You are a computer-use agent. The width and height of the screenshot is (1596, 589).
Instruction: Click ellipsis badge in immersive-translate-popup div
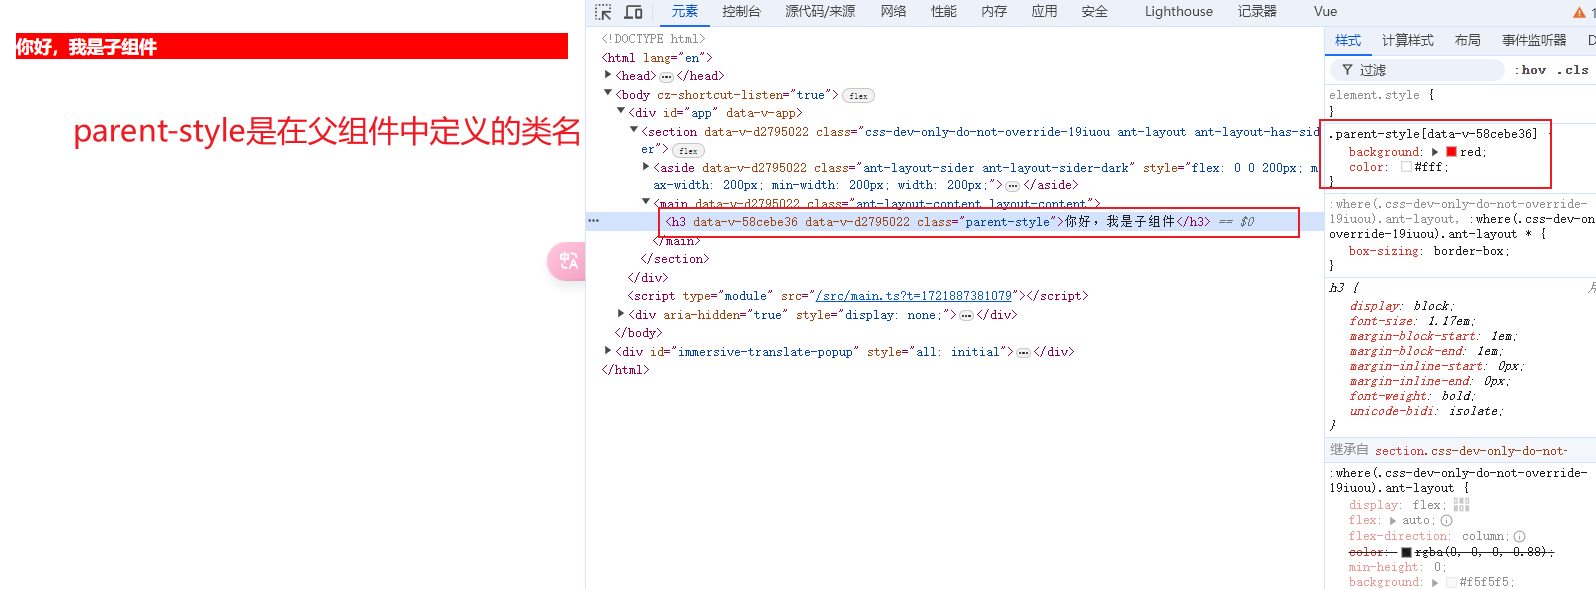tap(1023, 352)
